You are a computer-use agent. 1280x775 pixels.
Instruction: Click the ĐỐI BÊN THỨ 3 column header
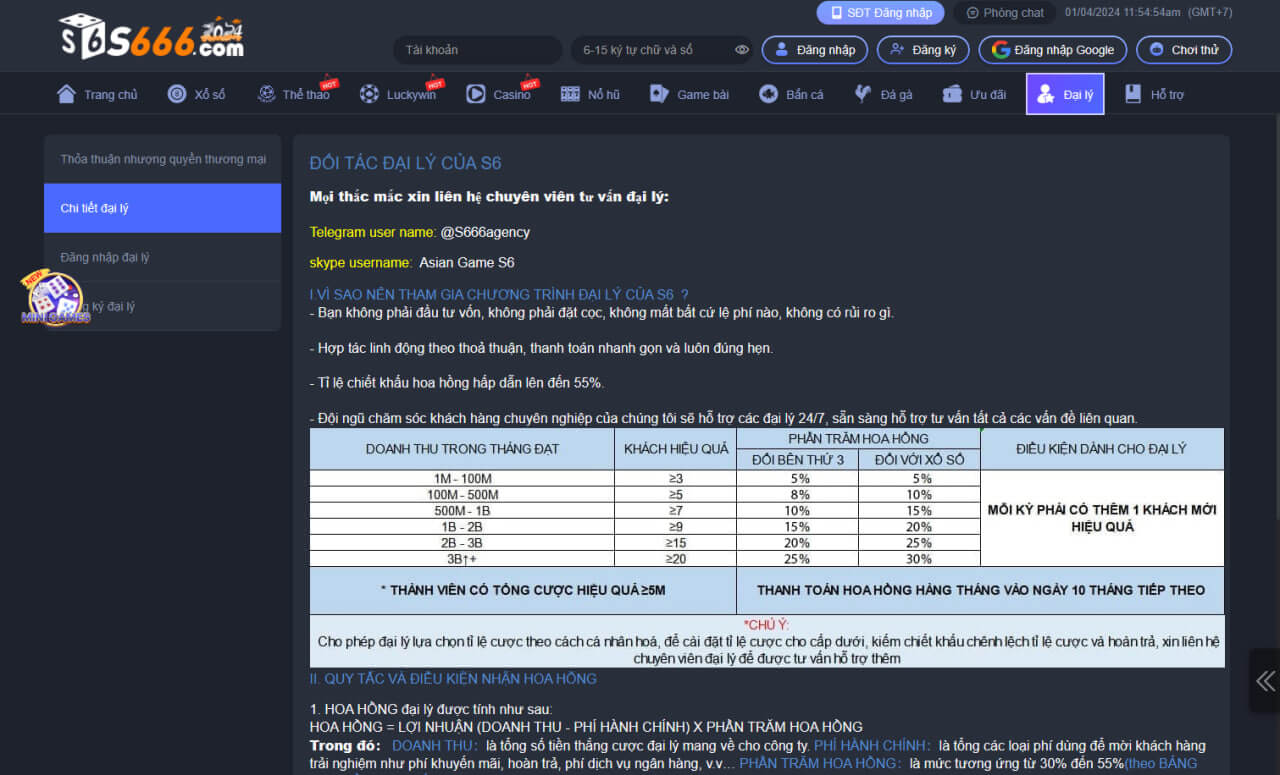tap(798, 459)
